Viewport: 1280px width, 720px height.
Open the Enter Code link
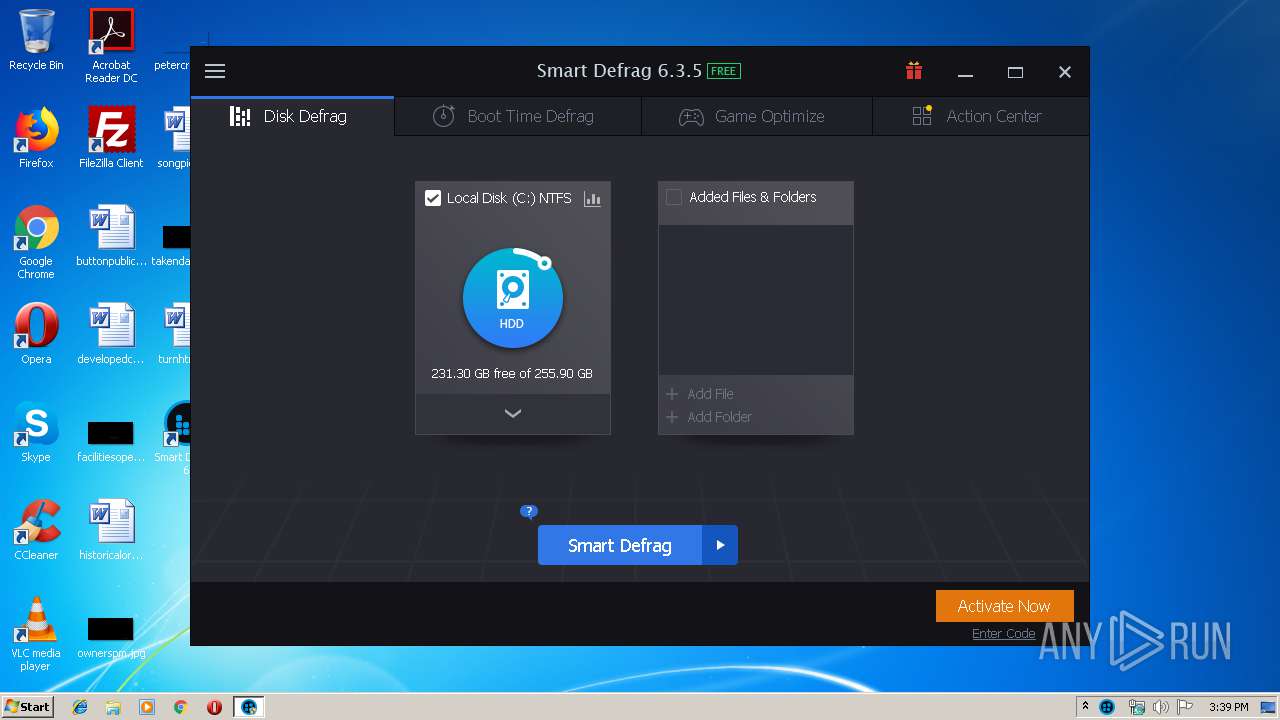tap(1003, 633)
